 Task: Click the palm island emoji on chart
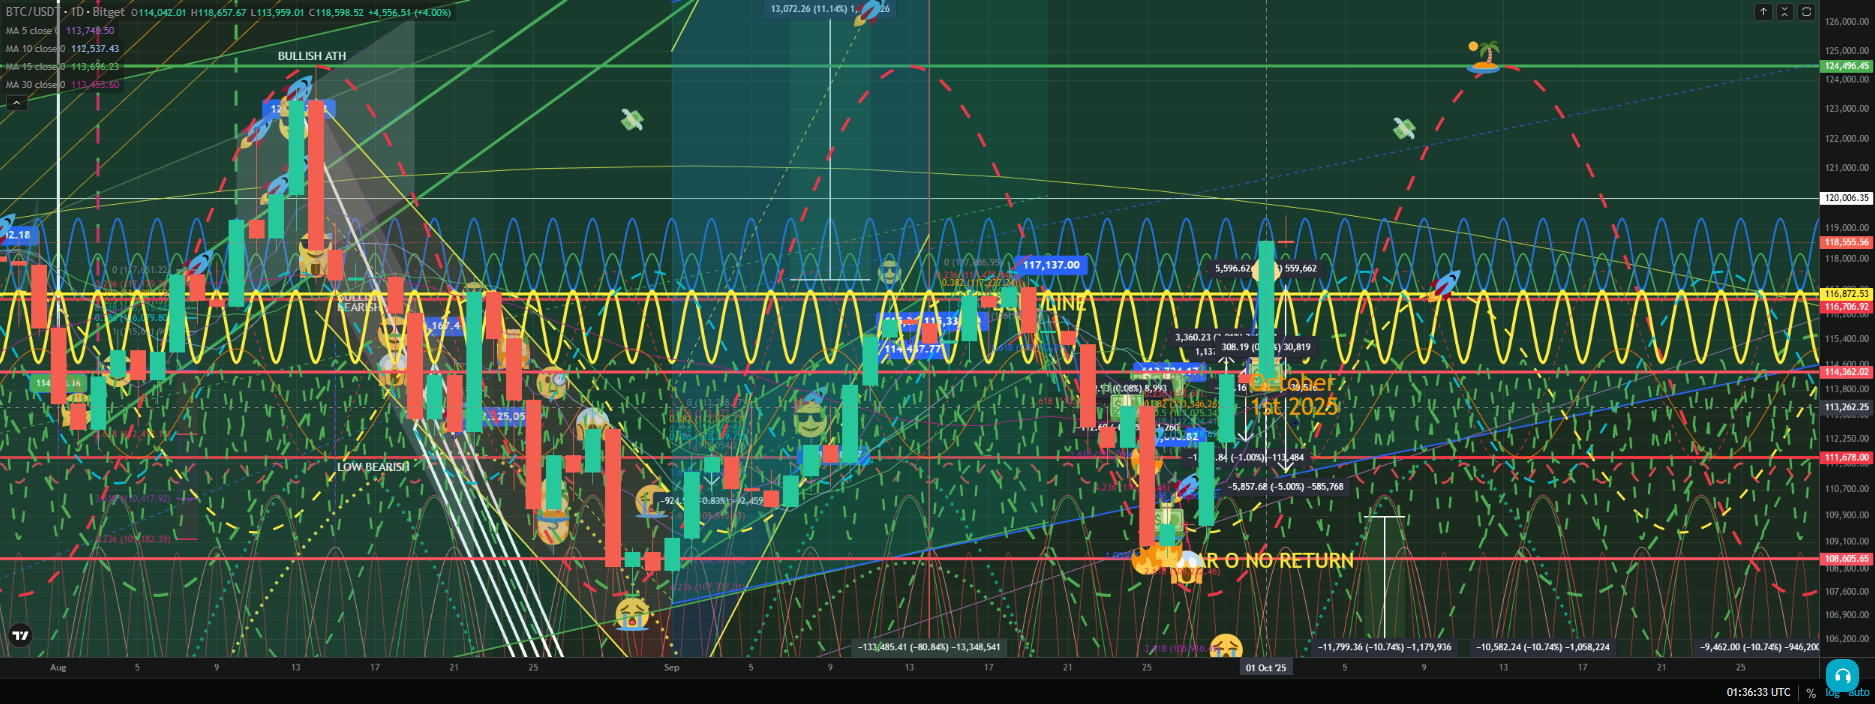[x=1484, y=57]
